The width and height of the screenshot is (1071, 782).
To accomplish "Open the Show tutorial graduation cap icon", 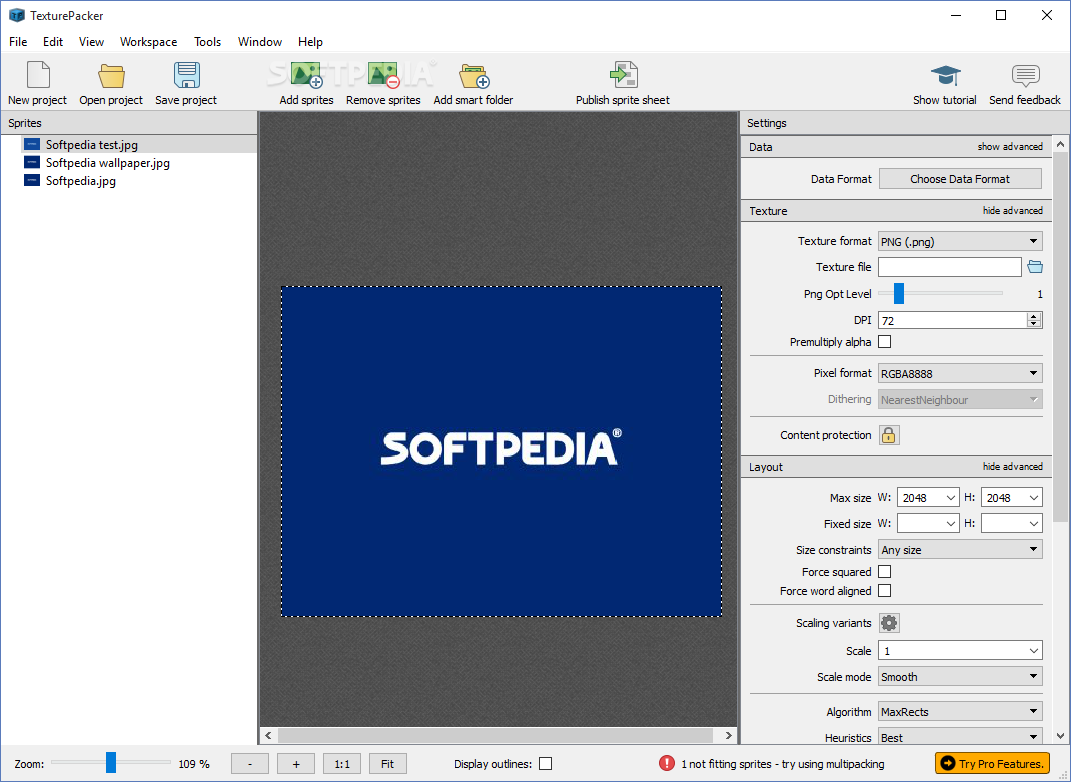I will point(945,75).
